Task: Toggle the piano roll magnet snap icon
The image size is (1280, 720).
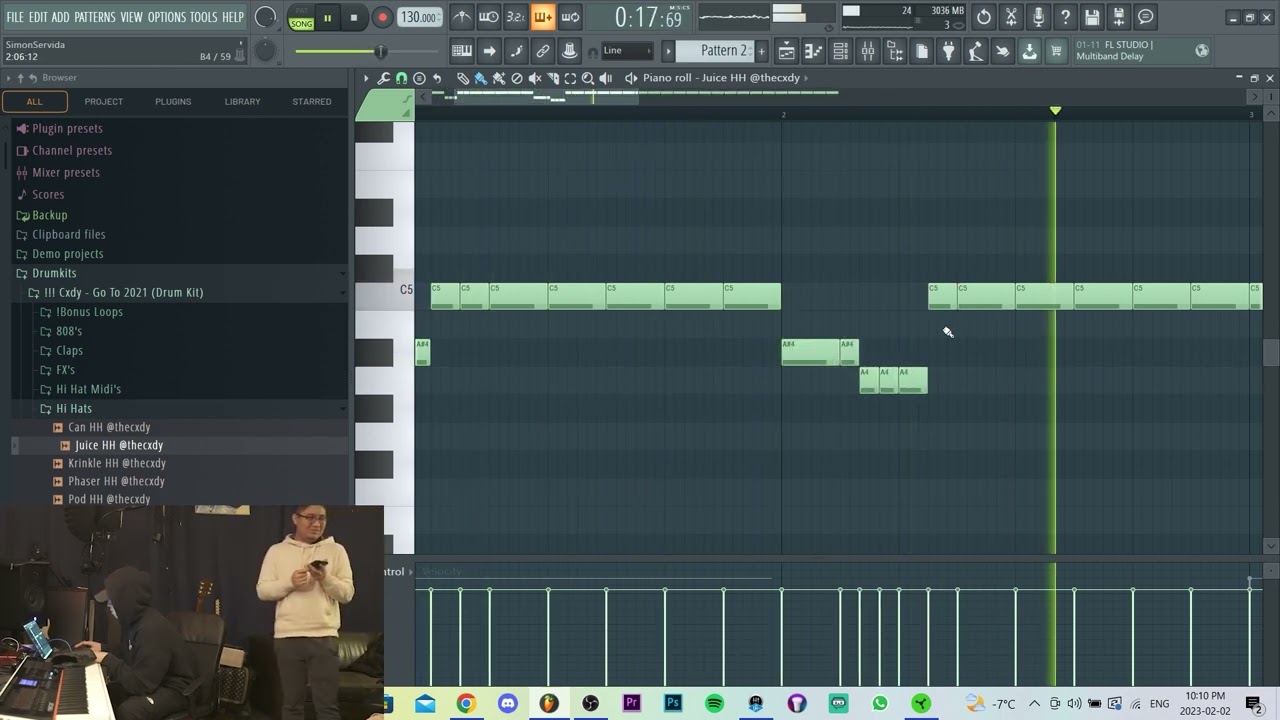Action: point(402,78)
